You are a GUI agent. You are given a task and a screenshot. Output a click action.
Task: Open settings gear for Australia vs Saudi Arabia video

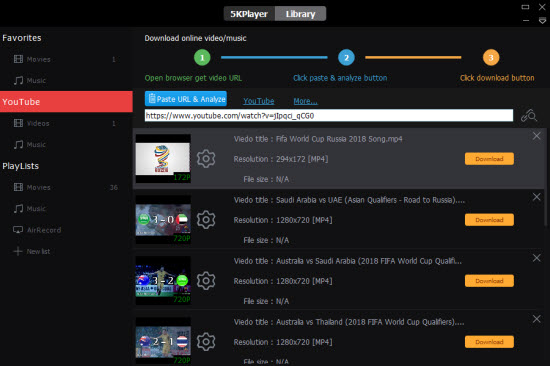coord(206,281)
